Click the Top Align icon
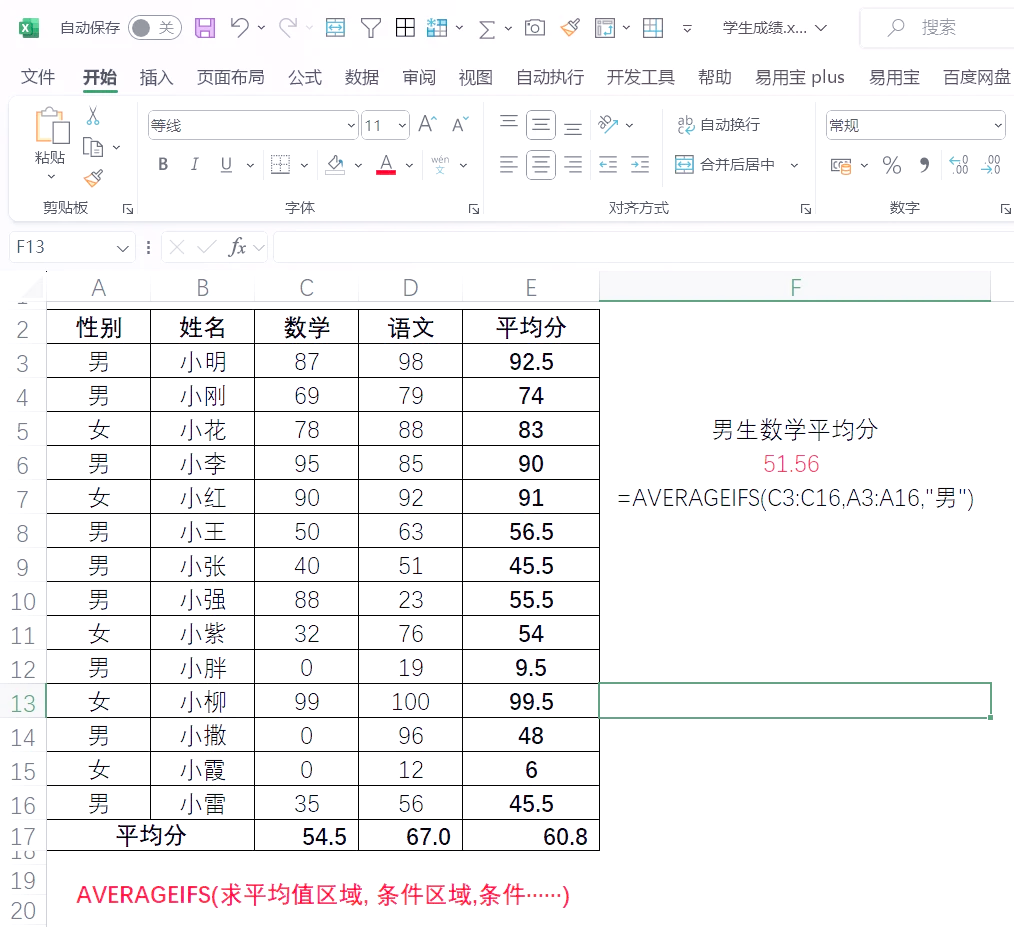Image resolution: width=1014 pixels, height=927 pixels. click(x=509, y=124)
